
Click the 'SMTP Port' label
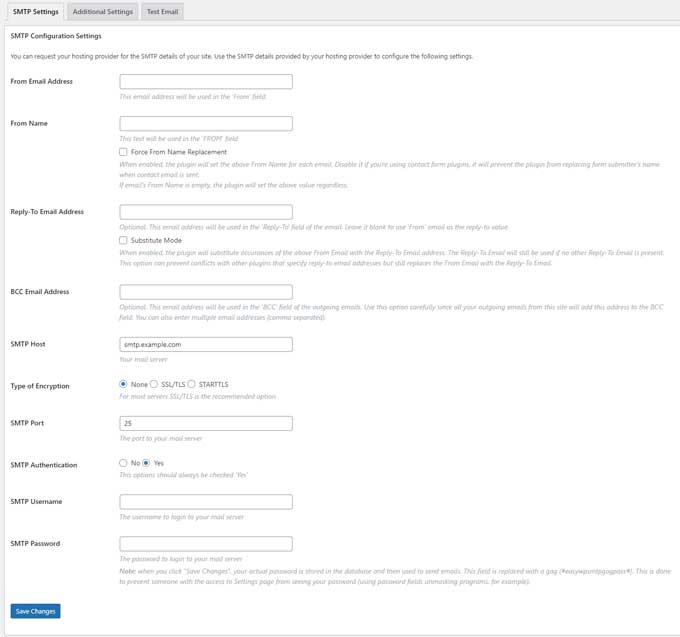click(x=27, y=423)
